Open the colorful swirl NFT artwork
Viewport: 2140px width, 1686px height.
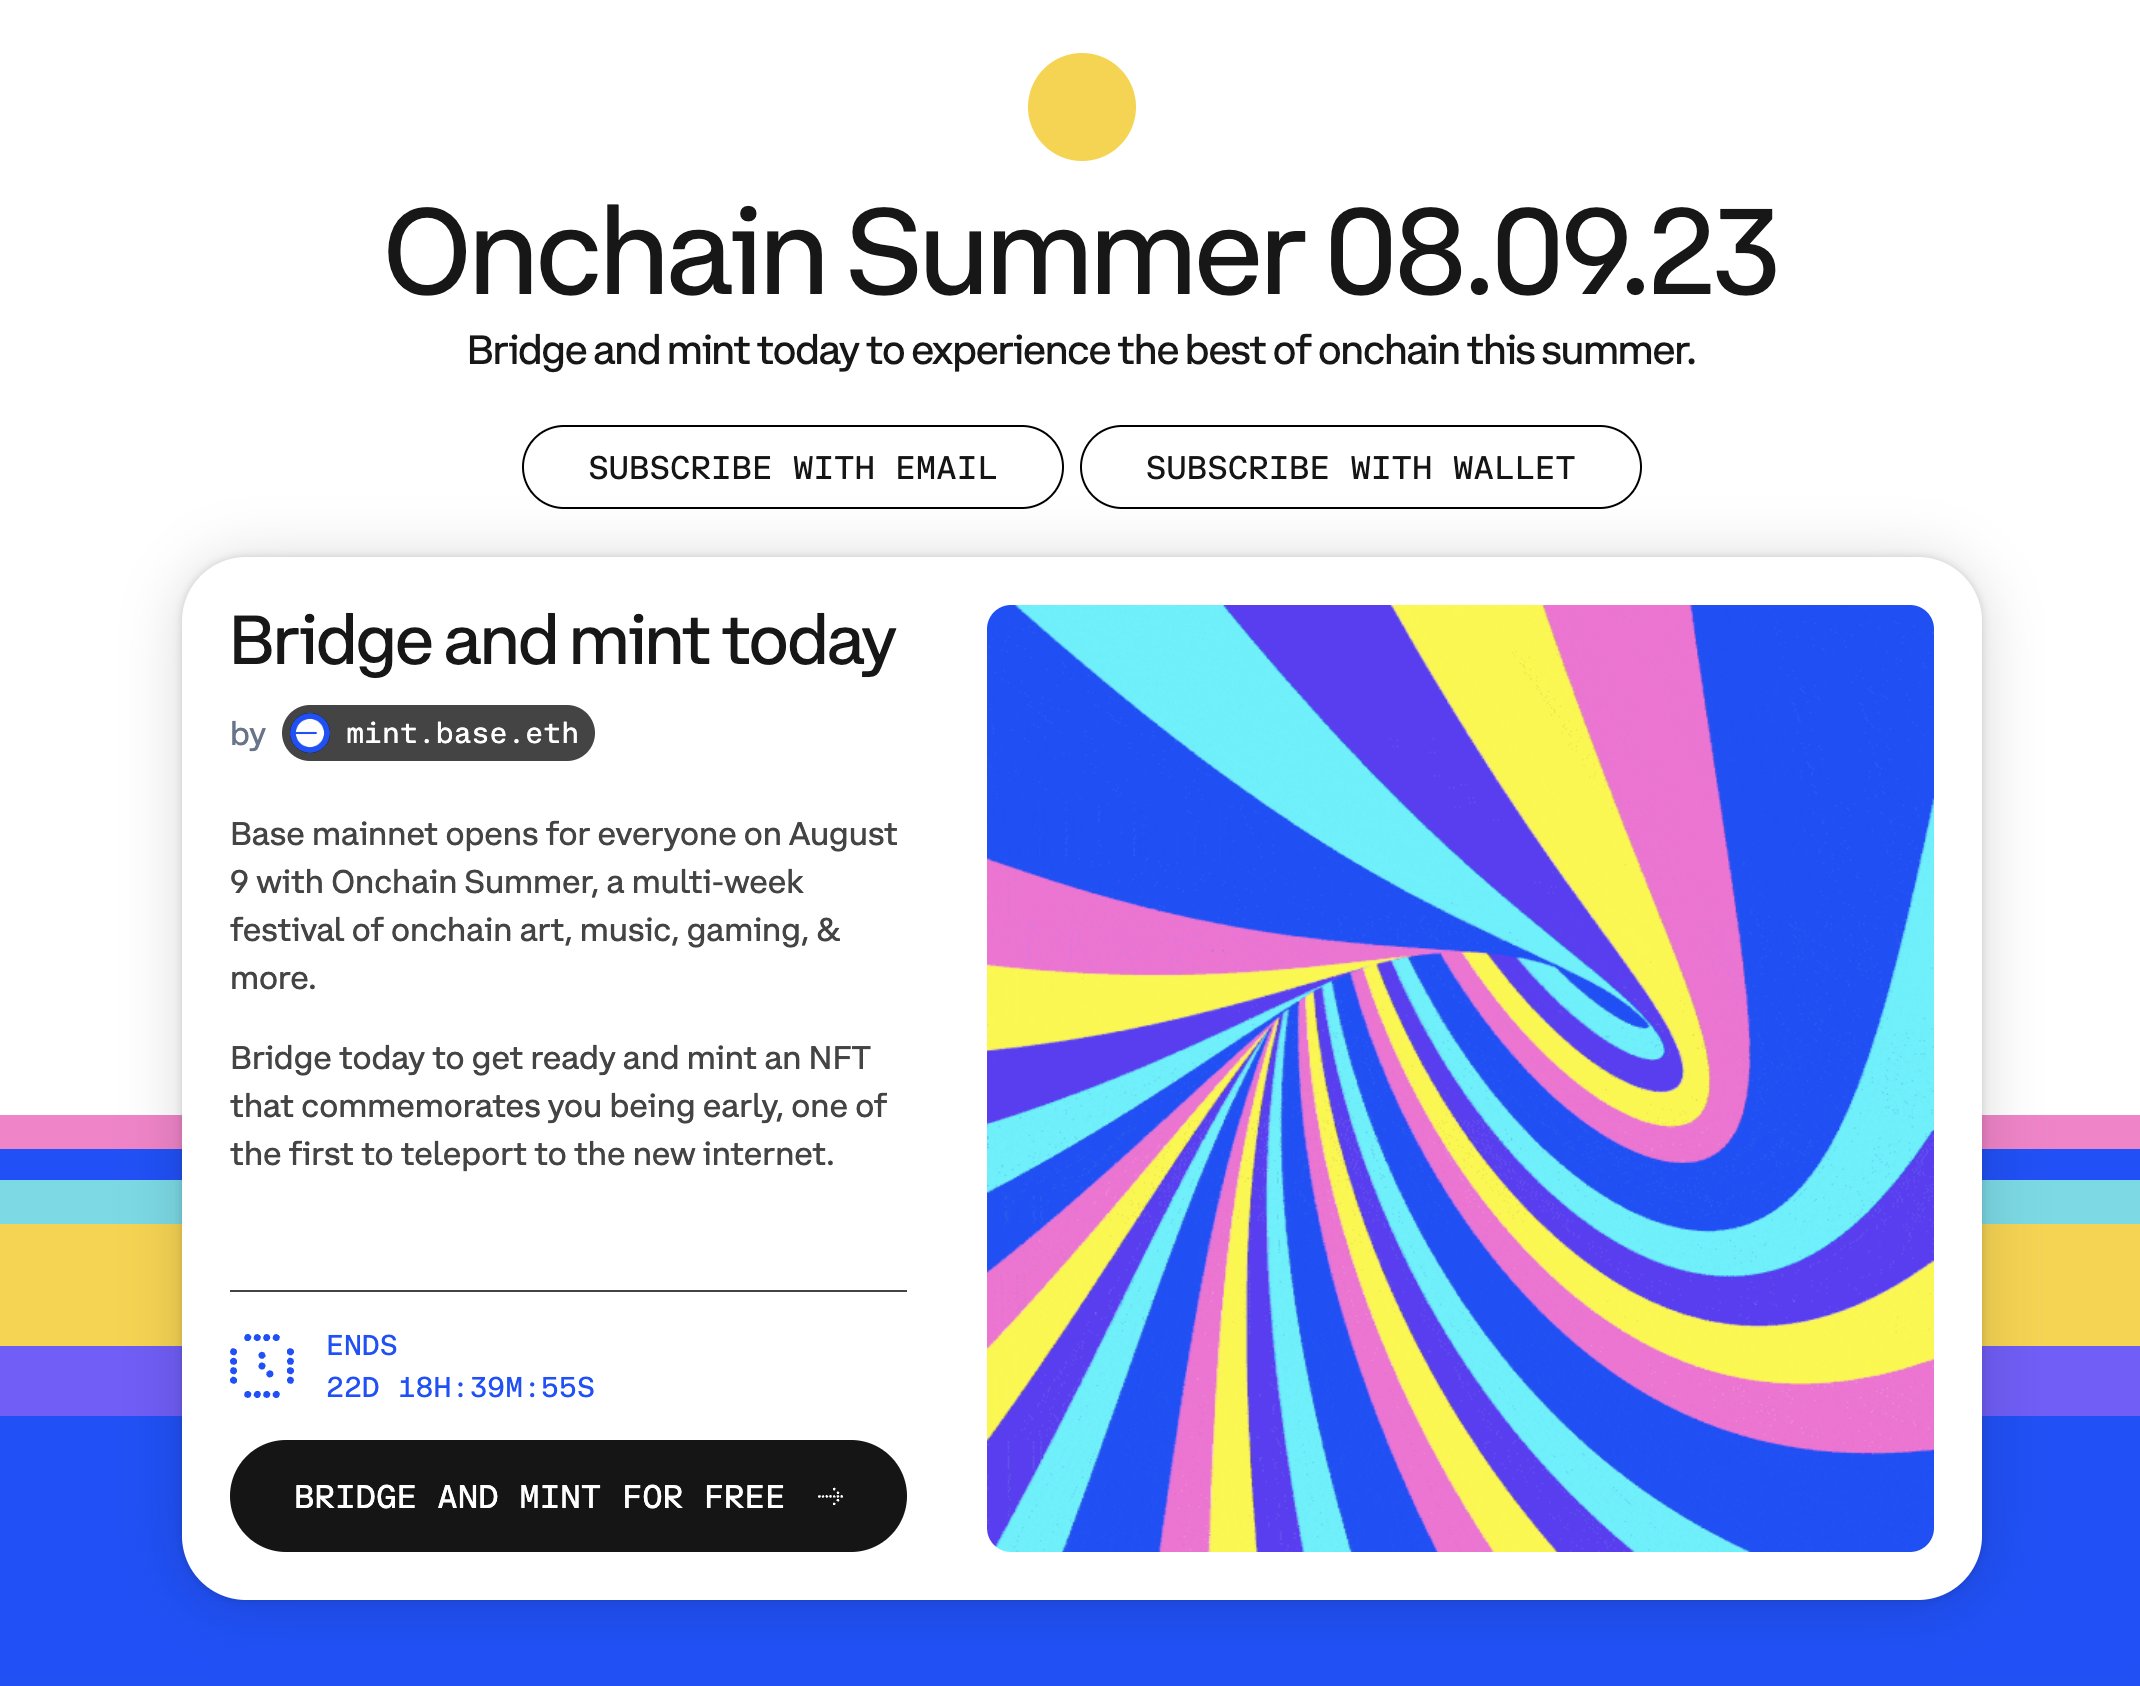tap(1460, 1078)
